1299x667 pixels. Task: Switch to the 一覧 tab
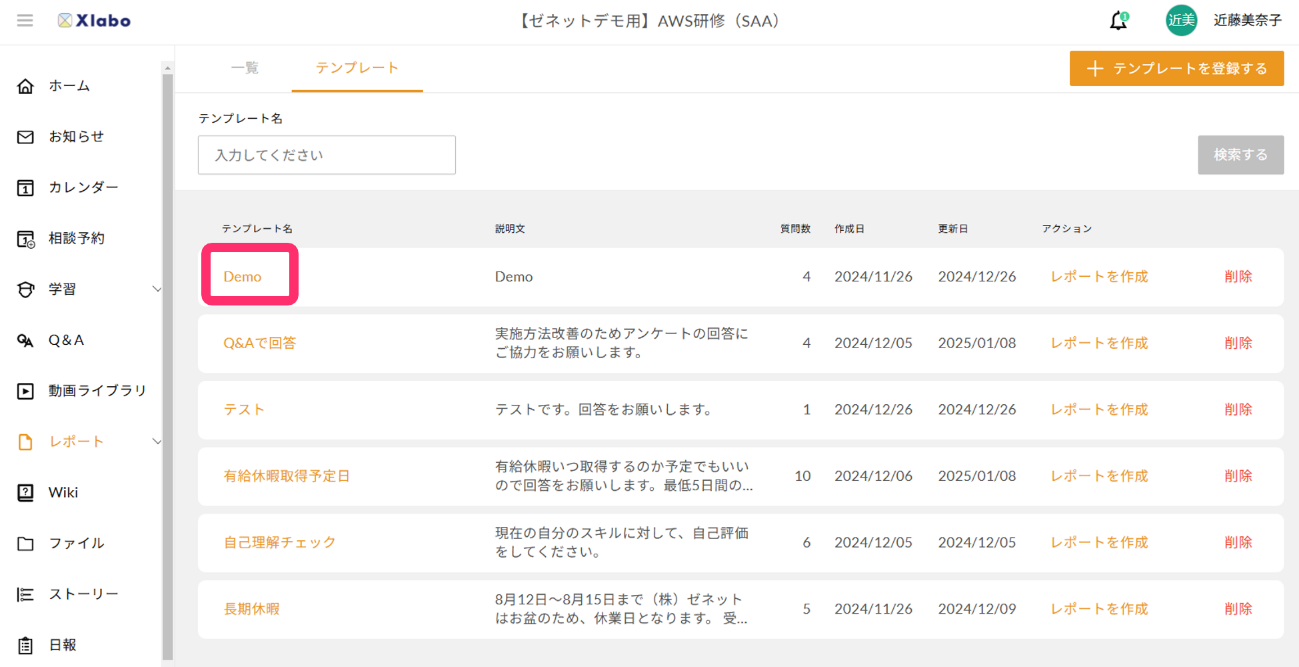245,68
